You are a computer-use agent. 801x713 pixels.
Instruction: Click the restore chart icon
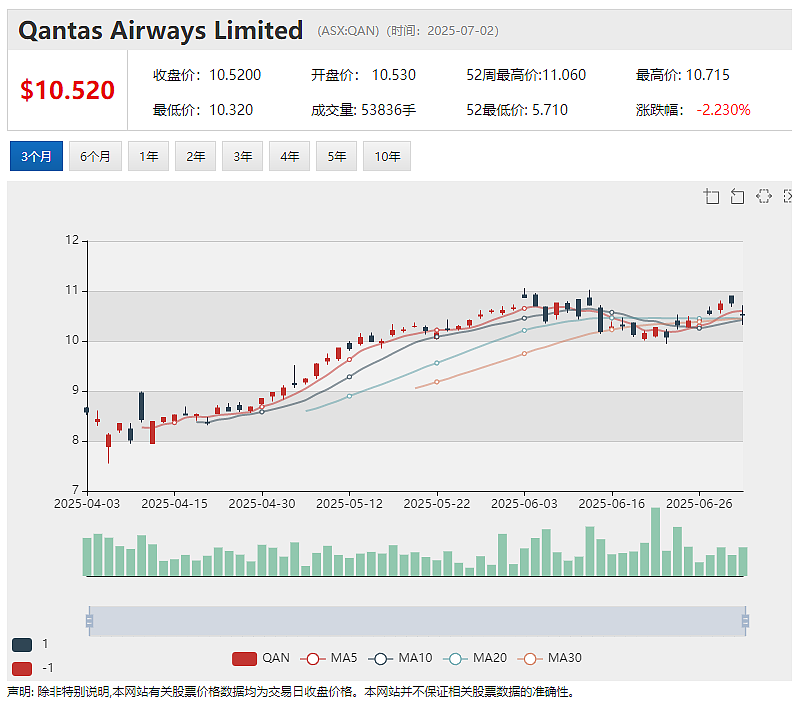(764, 197)
